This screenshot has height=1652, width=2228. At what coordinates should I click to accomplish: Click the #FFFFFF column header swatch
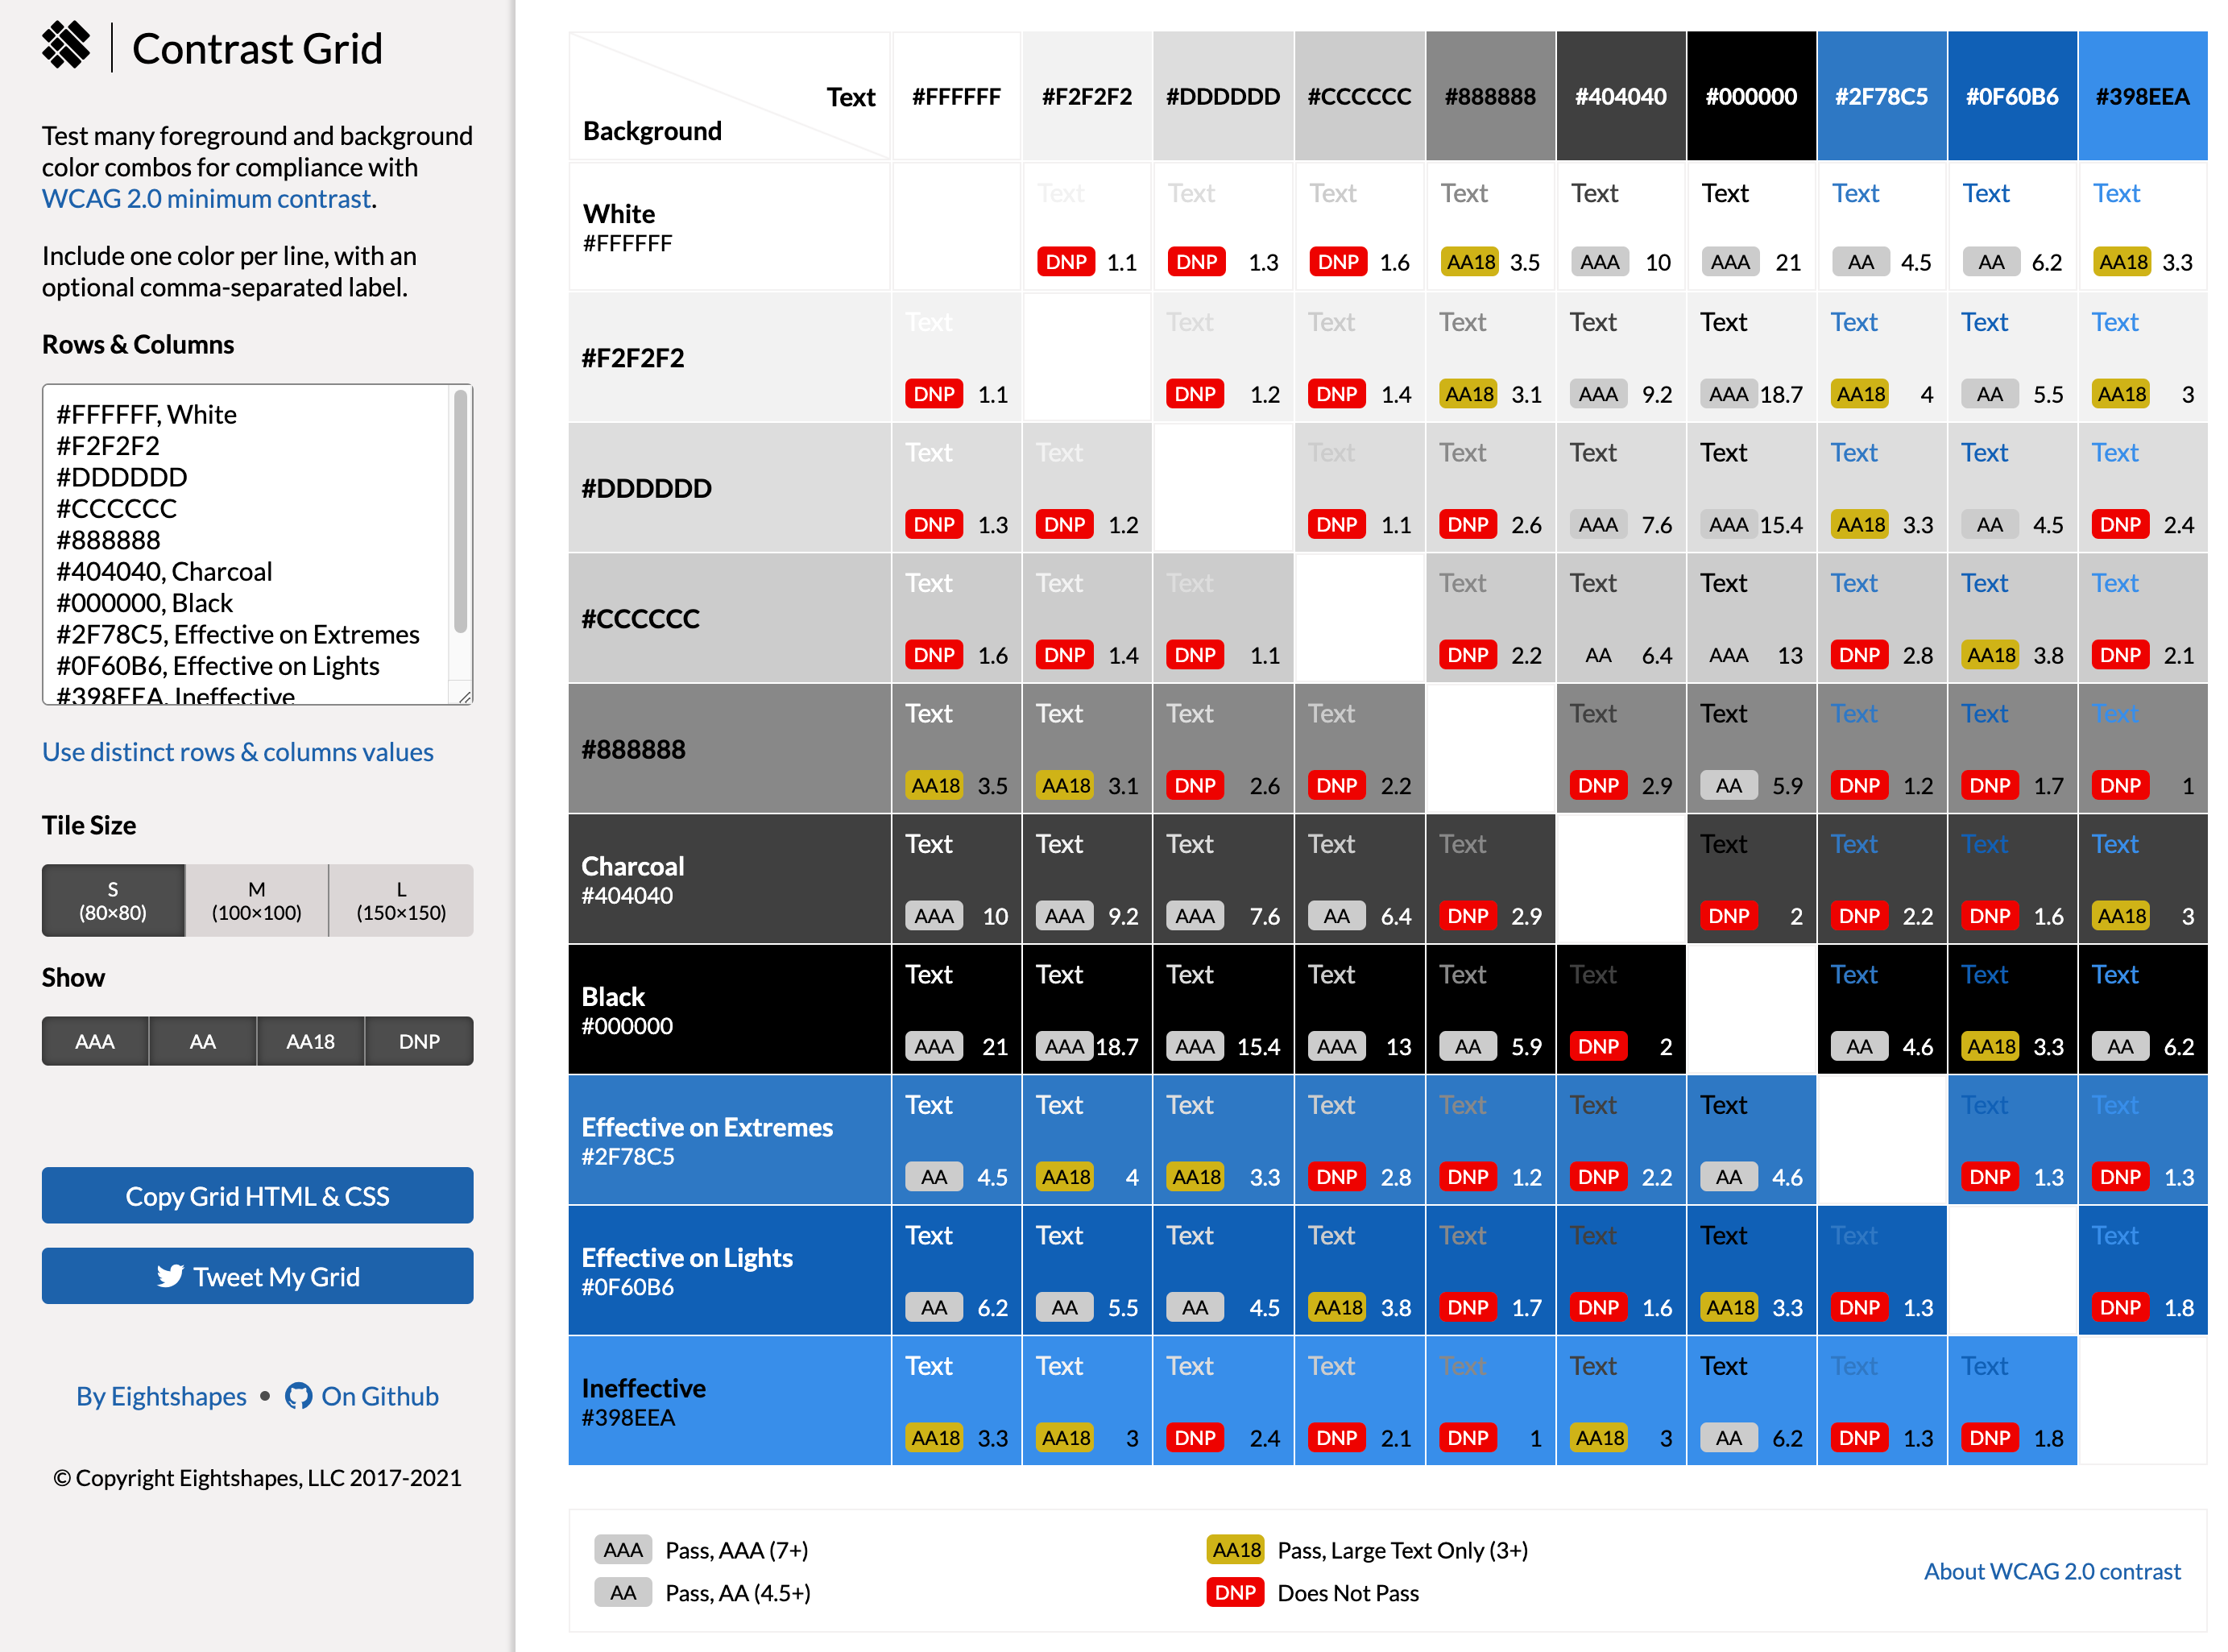[x=956, y=96]
